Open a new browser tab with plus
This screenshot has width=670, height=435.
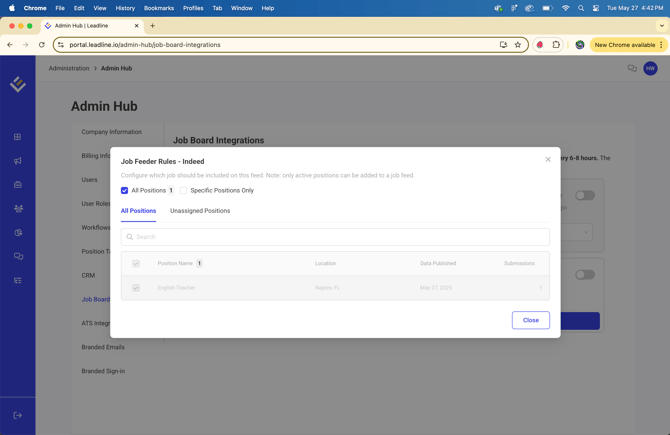(153, 26)
